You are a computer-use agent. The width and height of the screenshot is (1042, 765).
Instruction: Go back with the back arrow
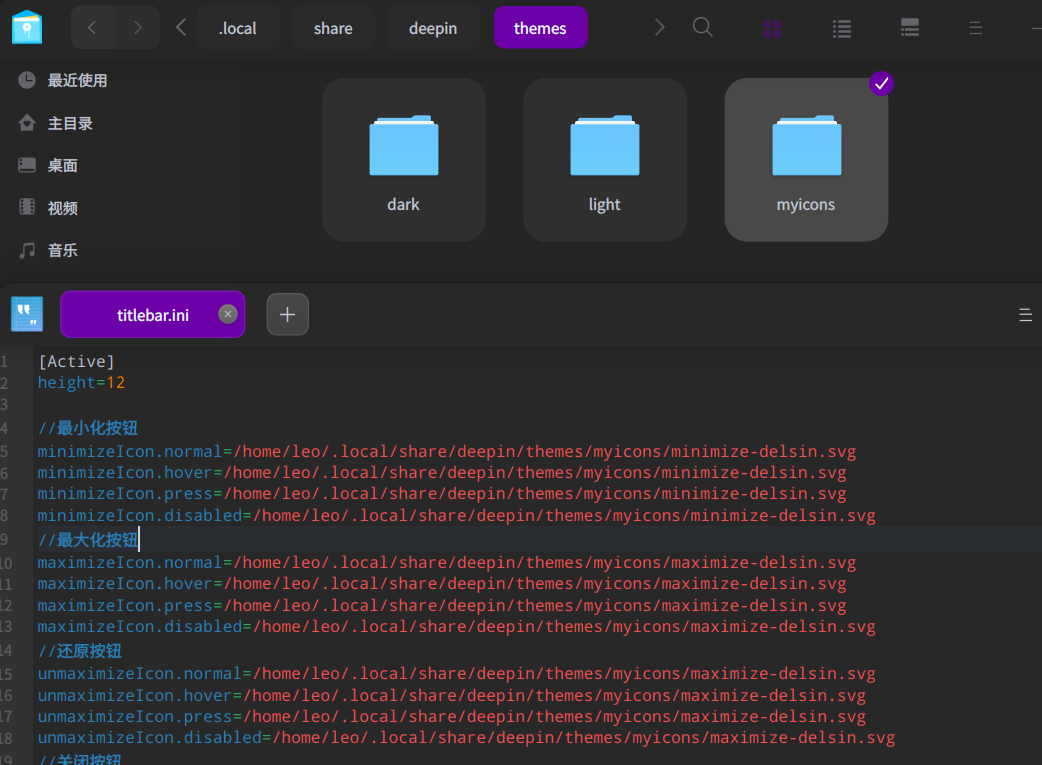[93, 28]
